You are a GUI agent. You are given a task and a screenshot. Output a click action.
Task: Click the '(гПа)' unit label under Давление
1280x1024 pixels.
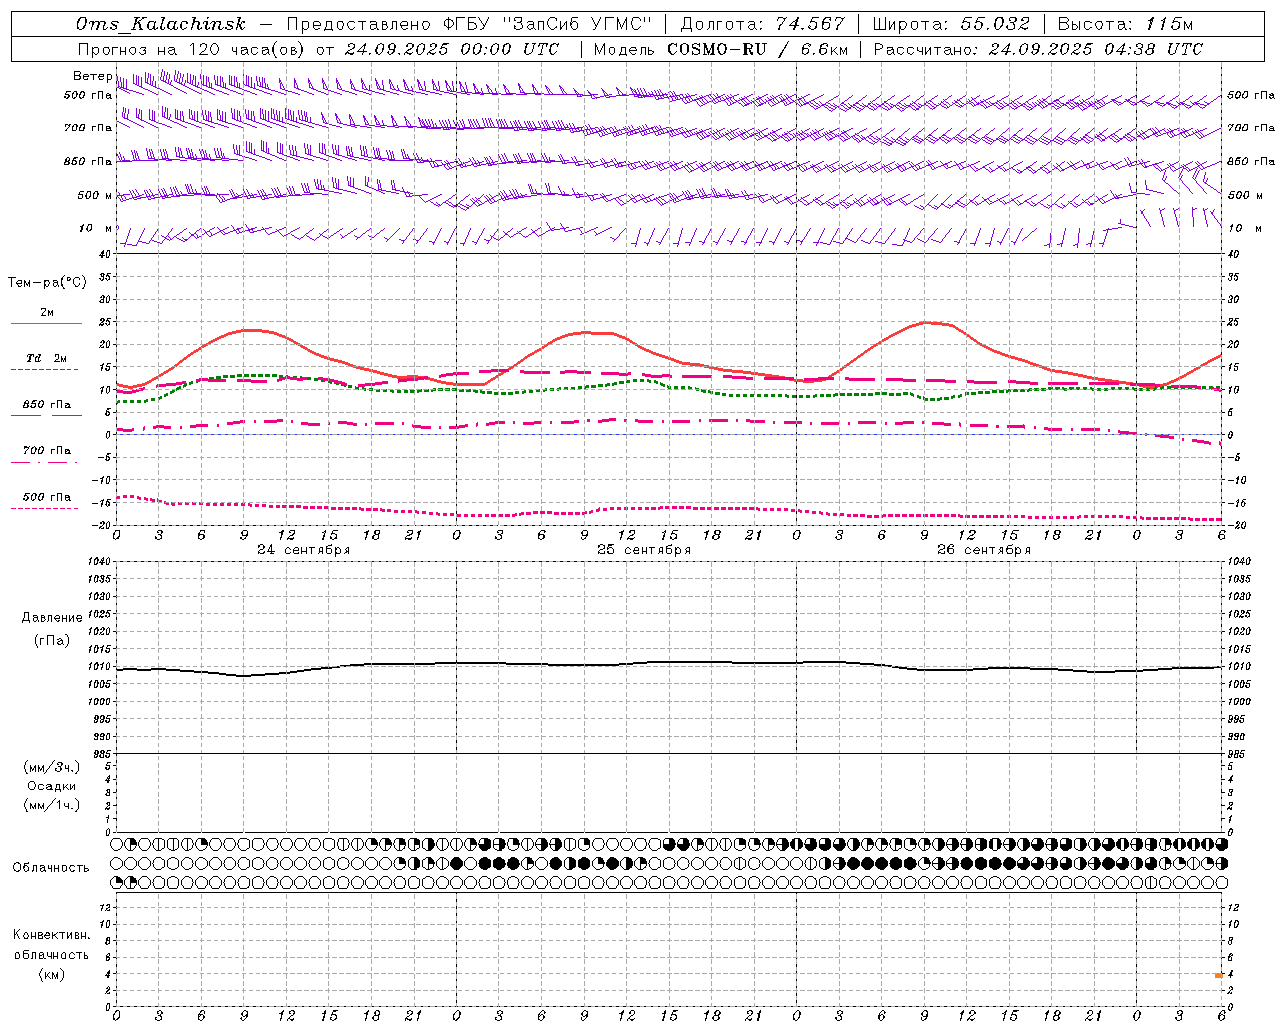[52, 641]
